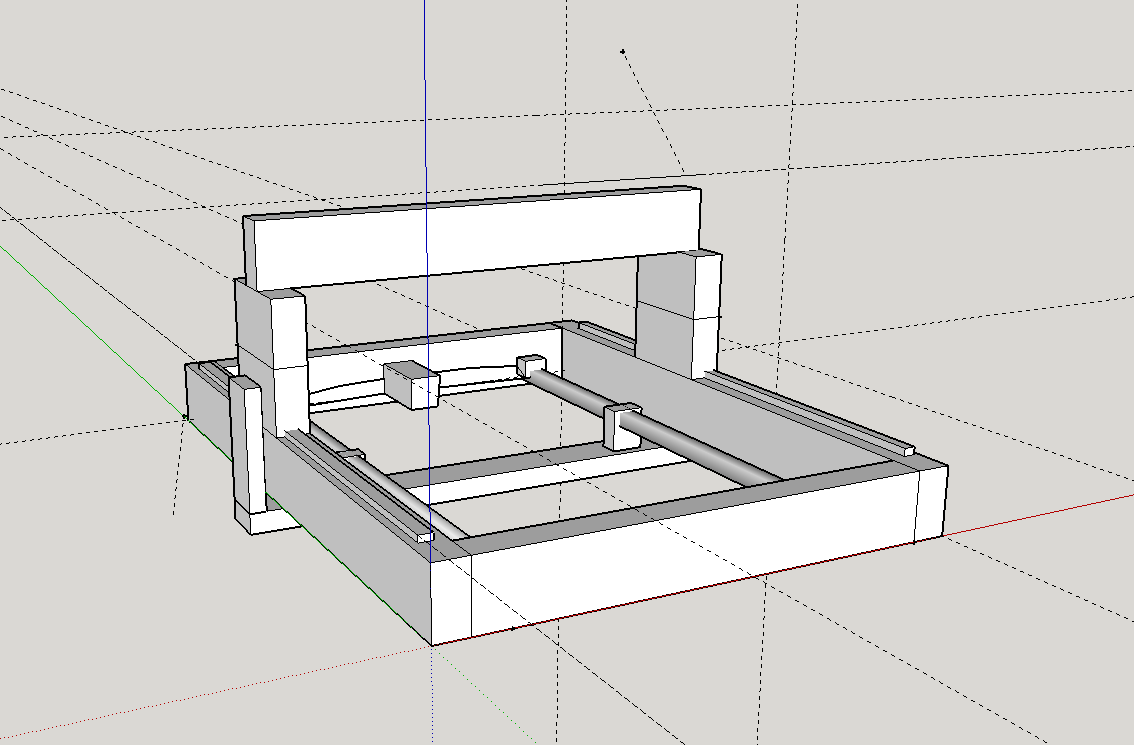Click the right linear rail's front end cap

(908, 450)
